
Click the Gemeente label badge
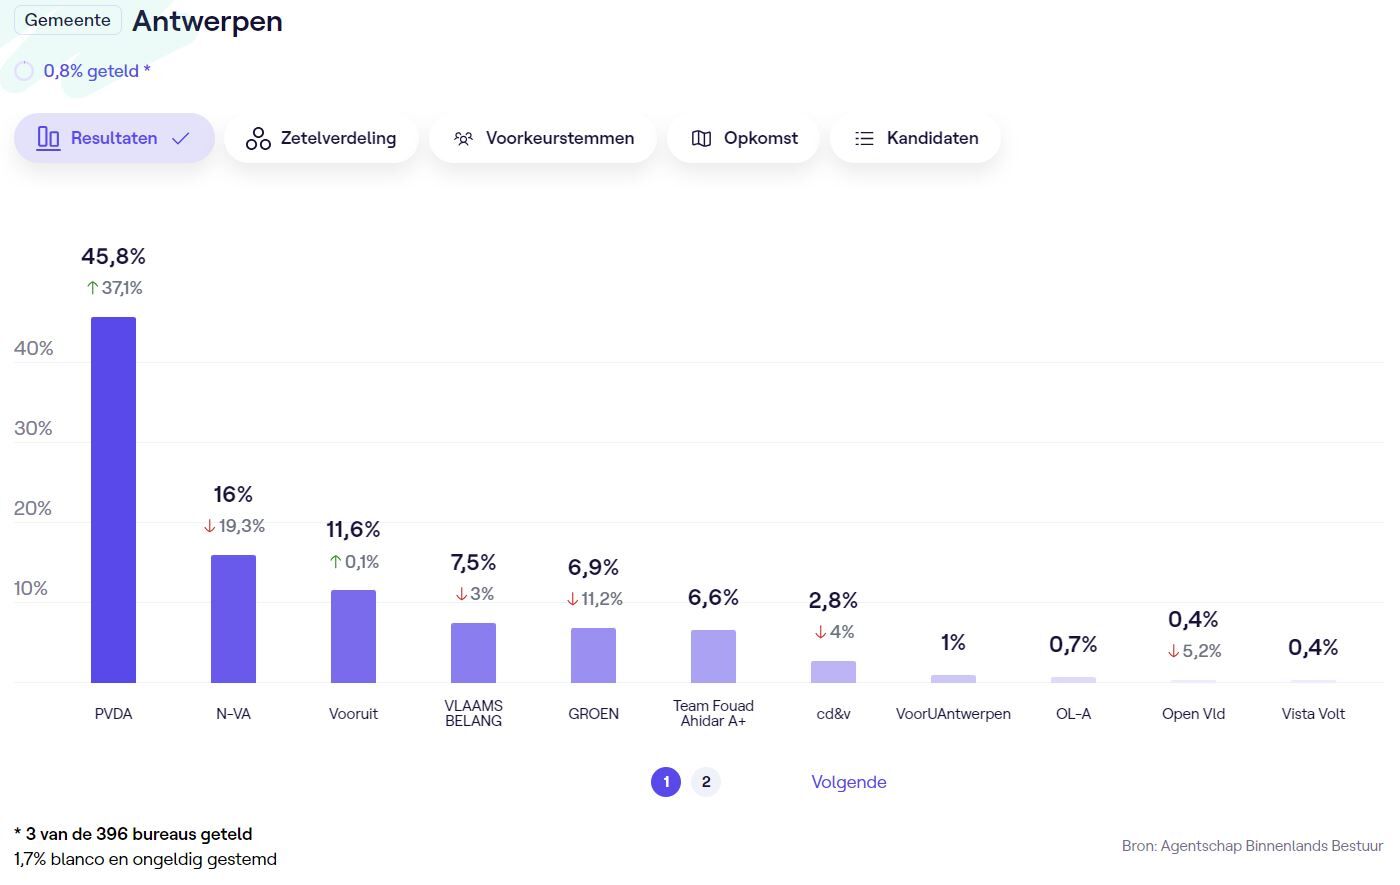[67, 20]
